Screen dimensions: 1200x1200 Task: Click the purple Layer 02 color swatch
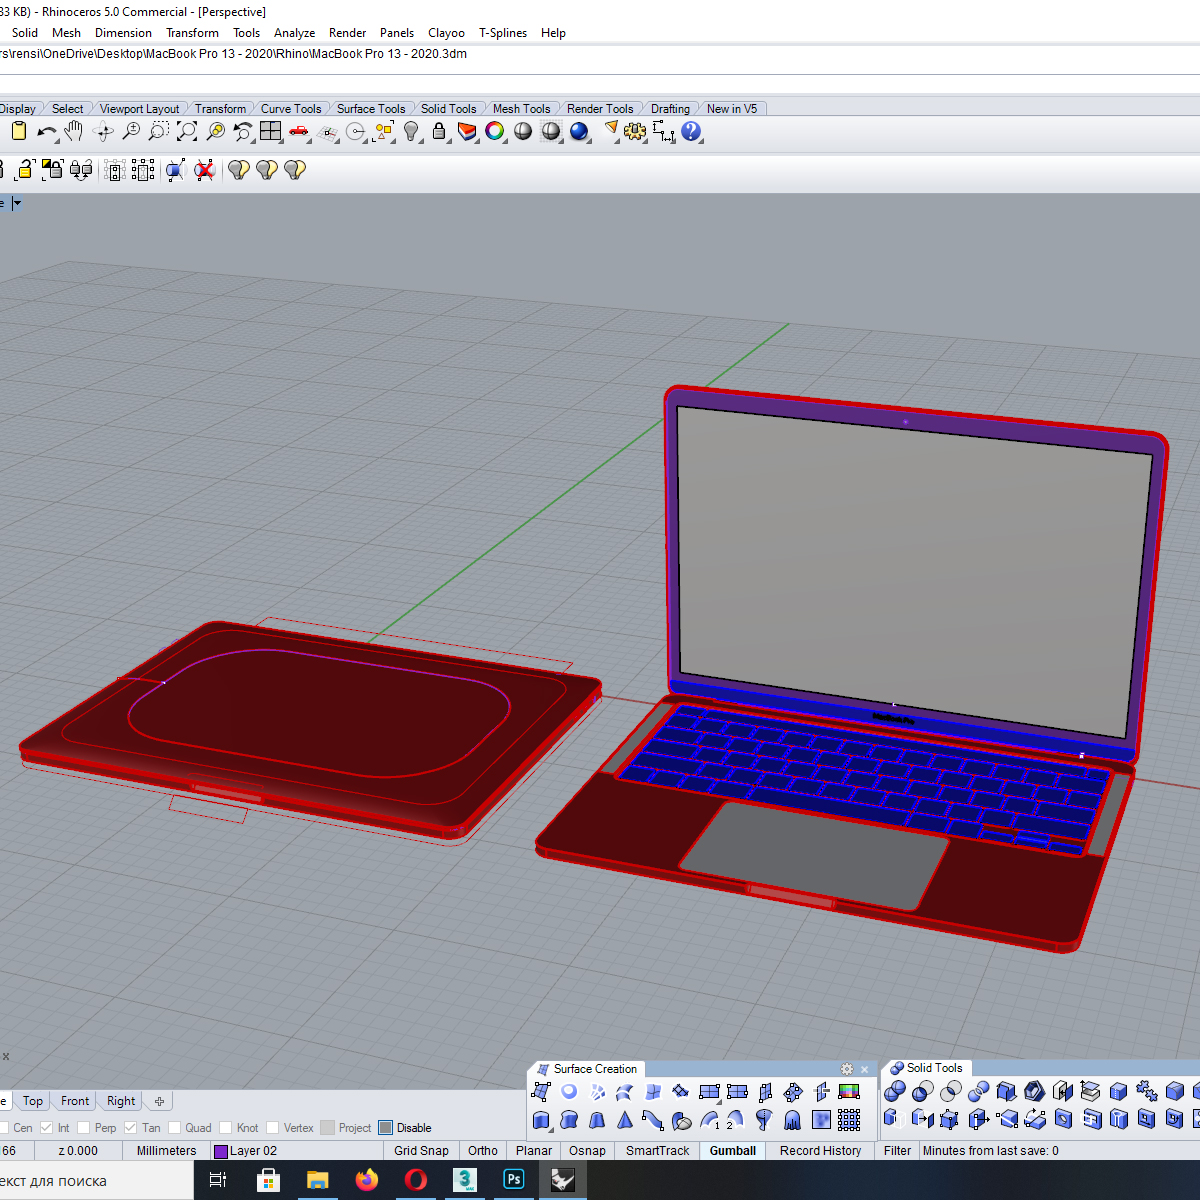point(221,1152)
